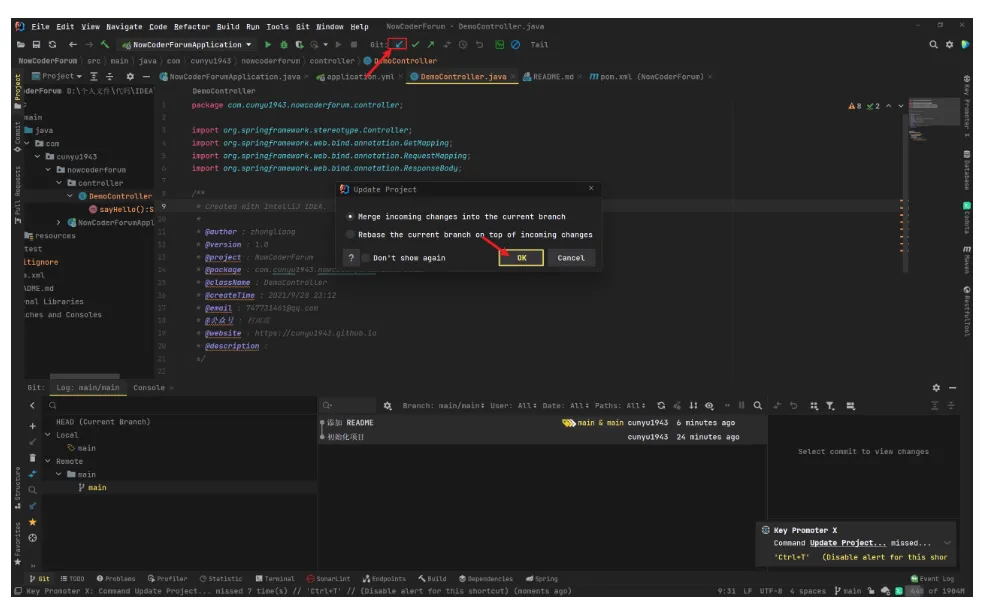The image size is (984, 616).
Task: Open the Date: All filter dropdown
Action: click(x=565, y=406)
